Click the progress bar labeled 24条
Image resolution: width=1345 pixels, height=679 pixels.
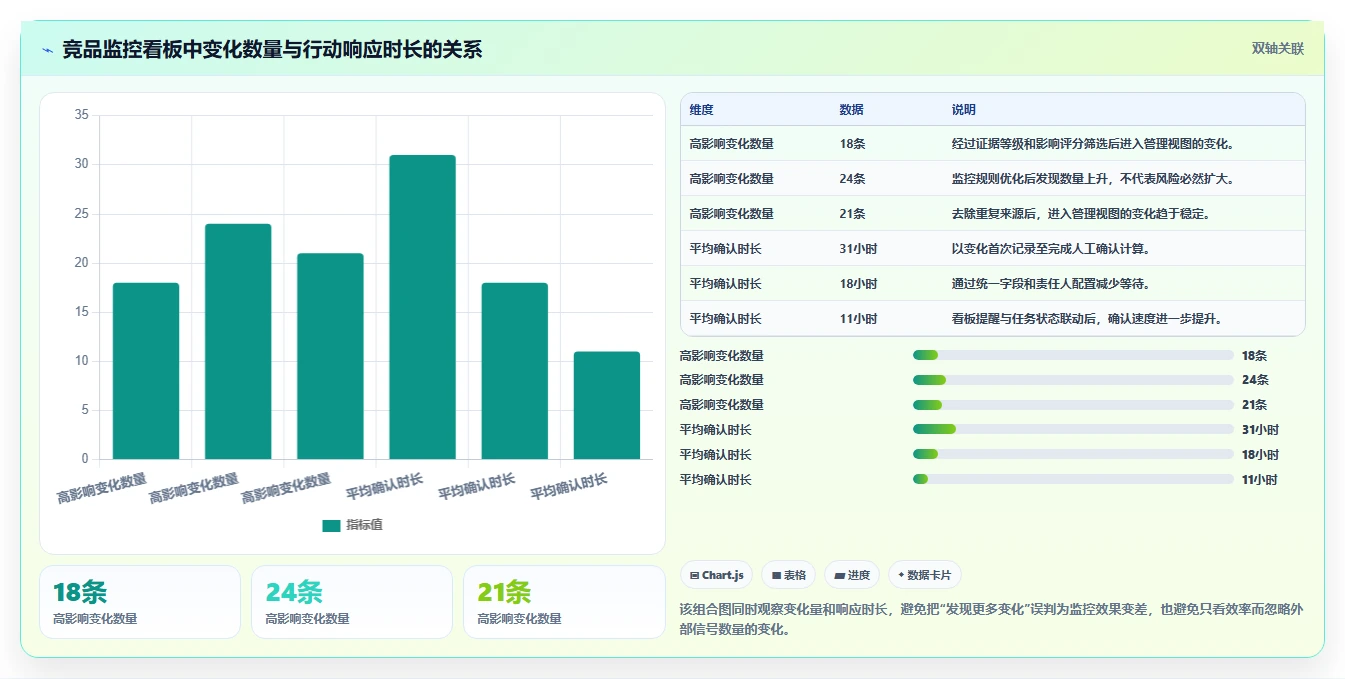(x=1073, y=380)
